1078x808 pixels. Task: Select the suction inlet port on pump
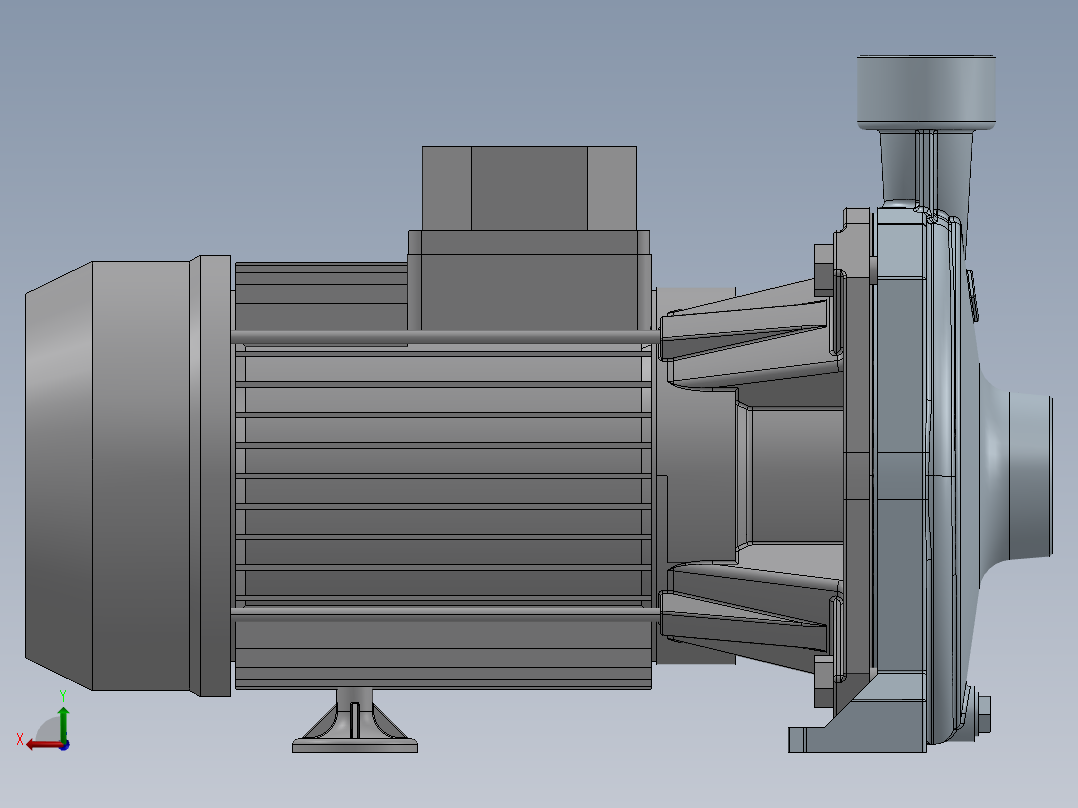tap(1031, 475)
